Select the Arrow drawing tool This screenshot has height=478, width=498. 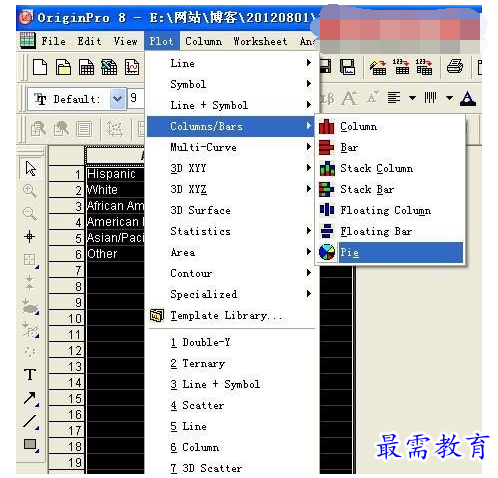coord(30,398)
